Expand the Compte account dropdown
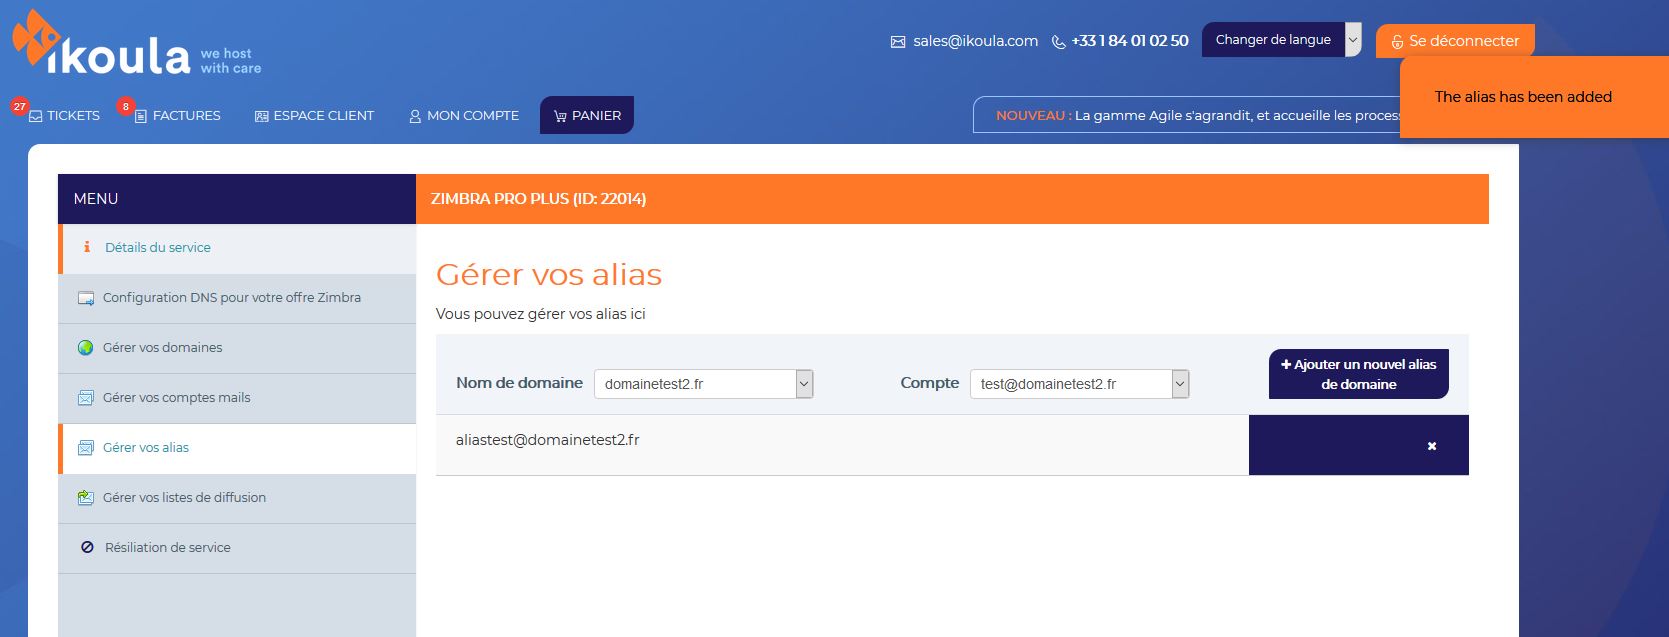The height and width of the screenshot is (637, 1669). (x=1079, y=384)
